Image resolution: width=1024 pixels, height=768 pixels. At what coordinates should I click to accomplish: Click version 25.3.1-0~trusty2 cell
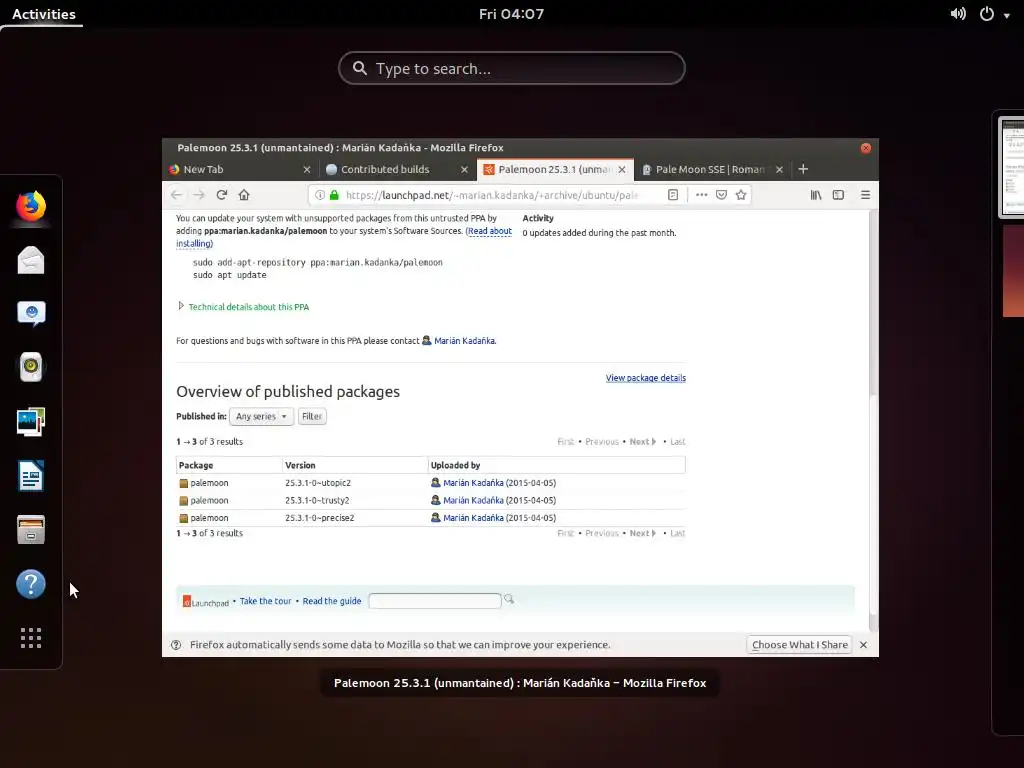[x=317, y=500]
